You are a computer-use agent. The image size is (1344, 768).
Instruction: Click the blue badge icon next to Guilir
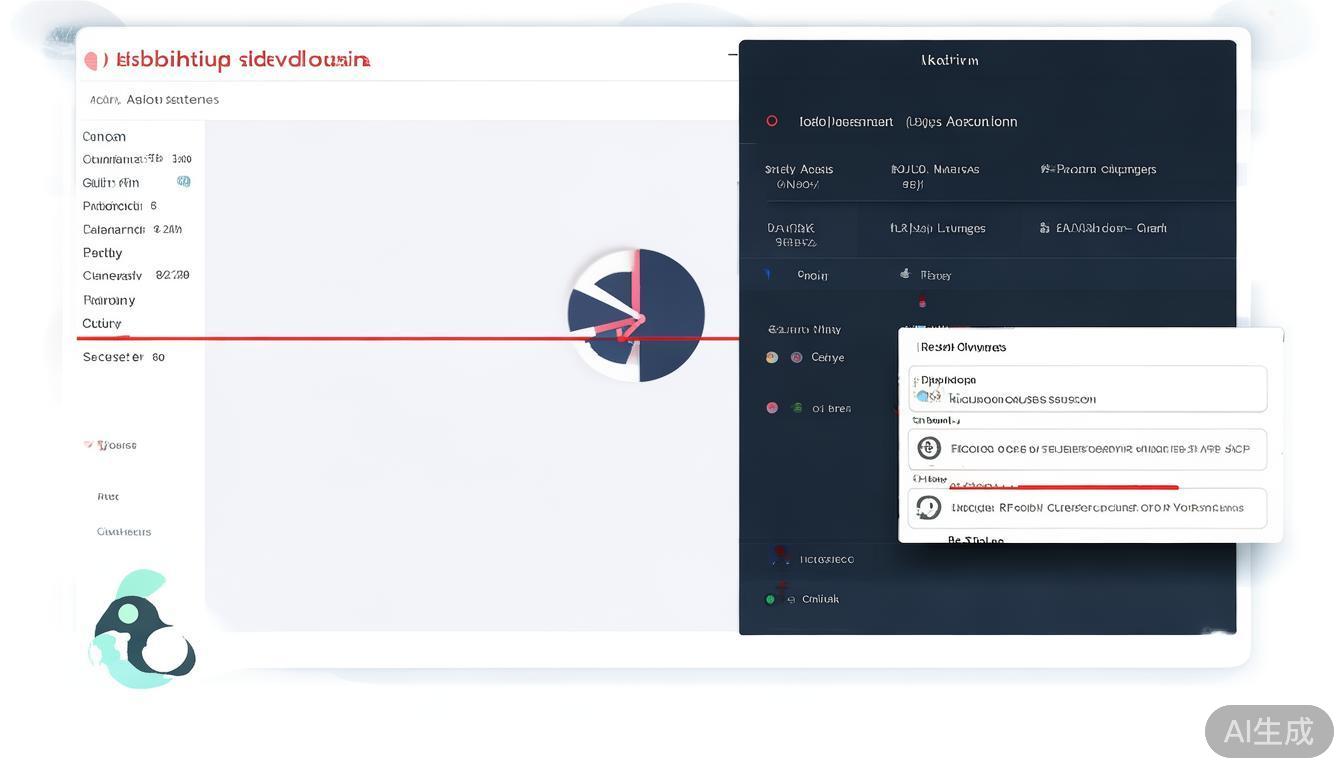[184, 182]
